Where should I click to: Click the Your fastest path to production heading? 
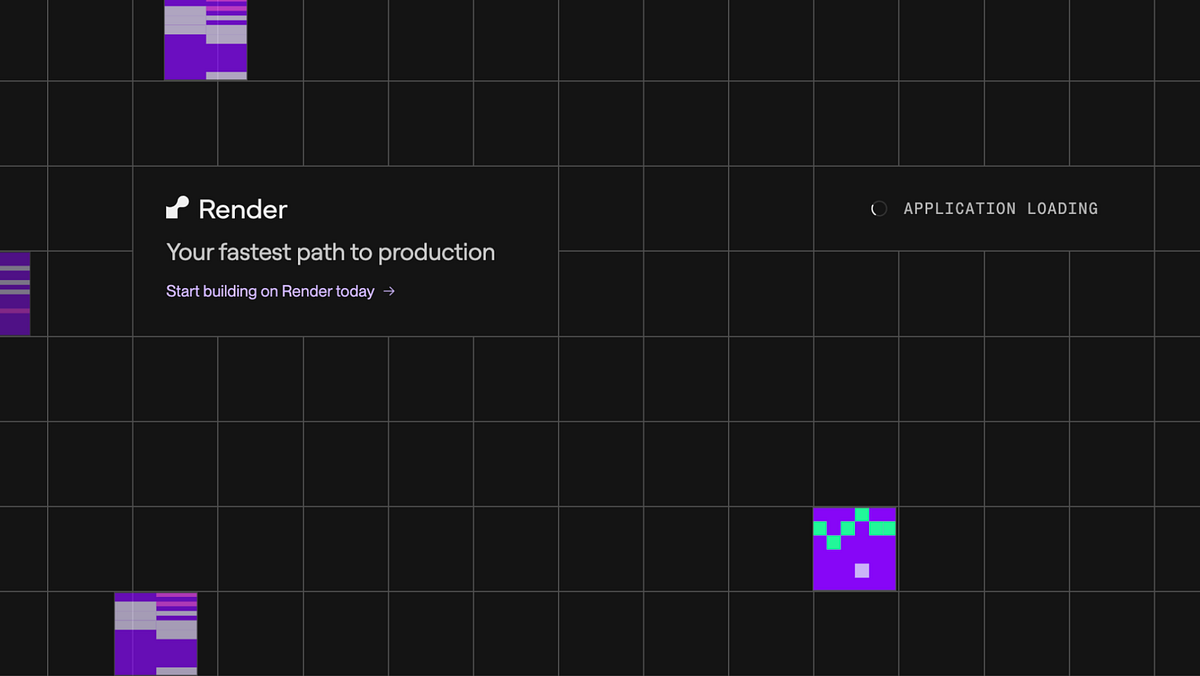click(x=330, y=252)
